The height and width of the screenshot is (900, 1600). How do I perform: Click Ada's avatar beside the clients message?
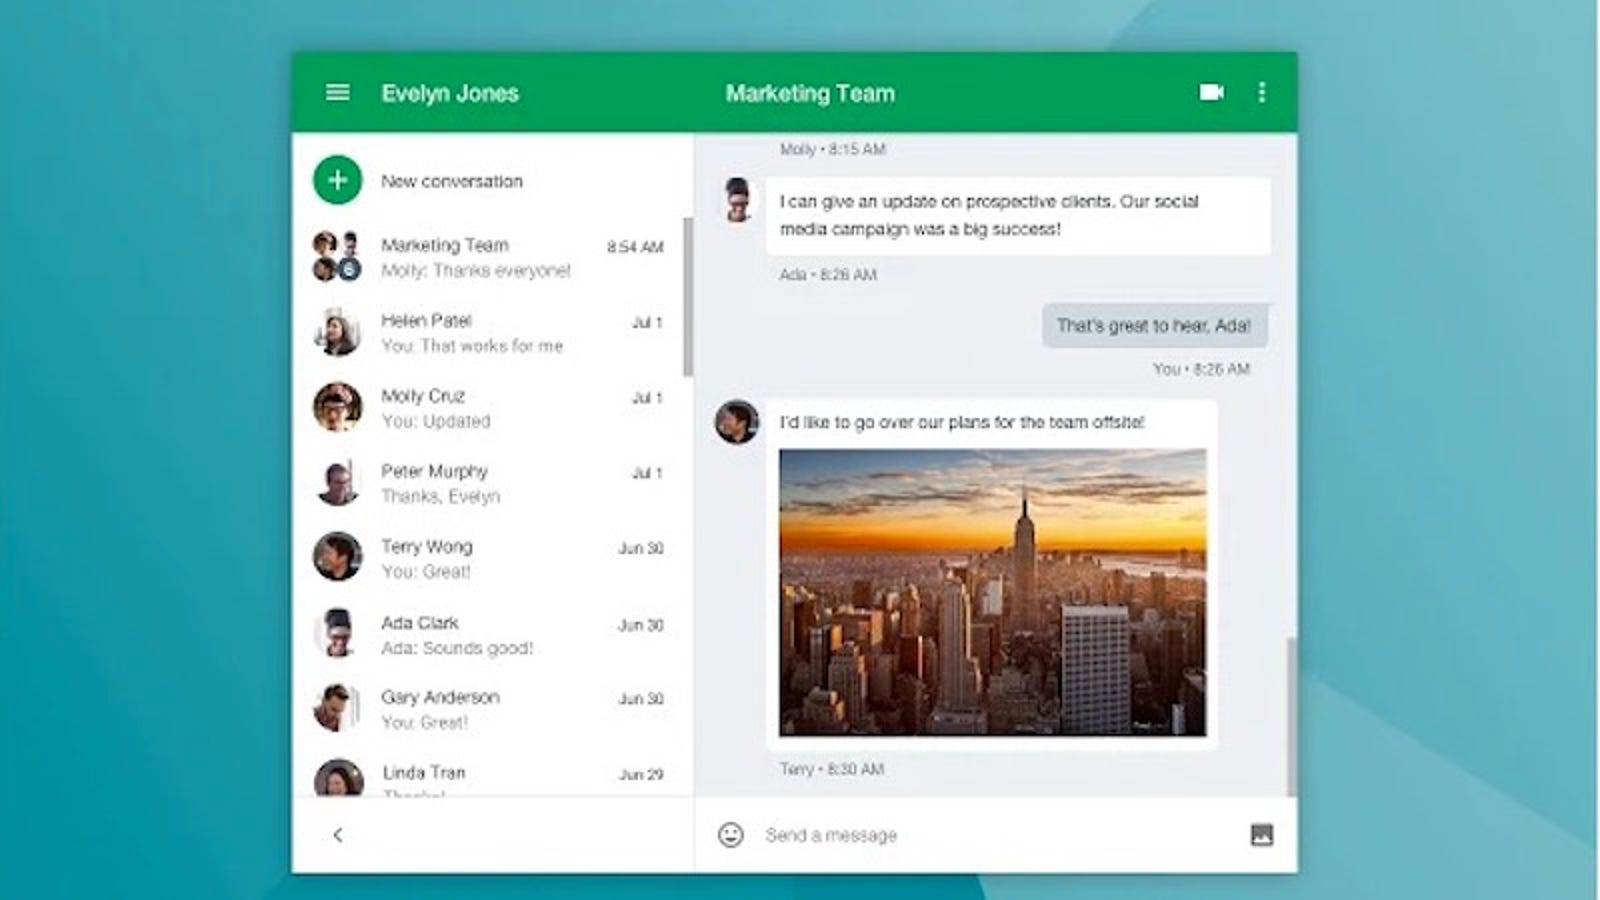[x=738, y=200]
